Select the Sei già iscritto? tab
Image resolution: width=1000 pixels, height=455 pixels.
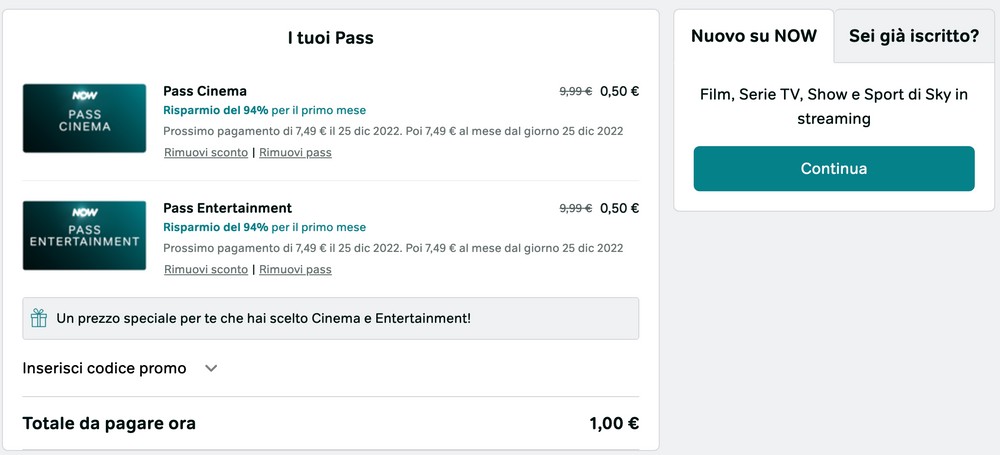(913, 37)
